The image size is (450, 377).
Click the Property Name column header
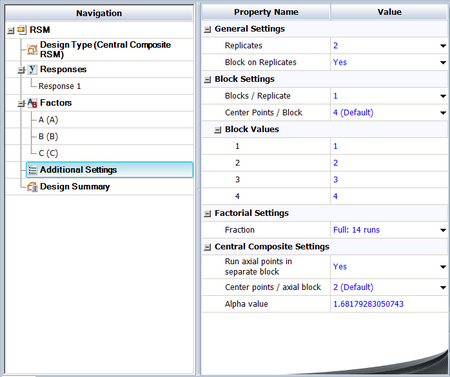pyautogui.click(x=266, y=12)
